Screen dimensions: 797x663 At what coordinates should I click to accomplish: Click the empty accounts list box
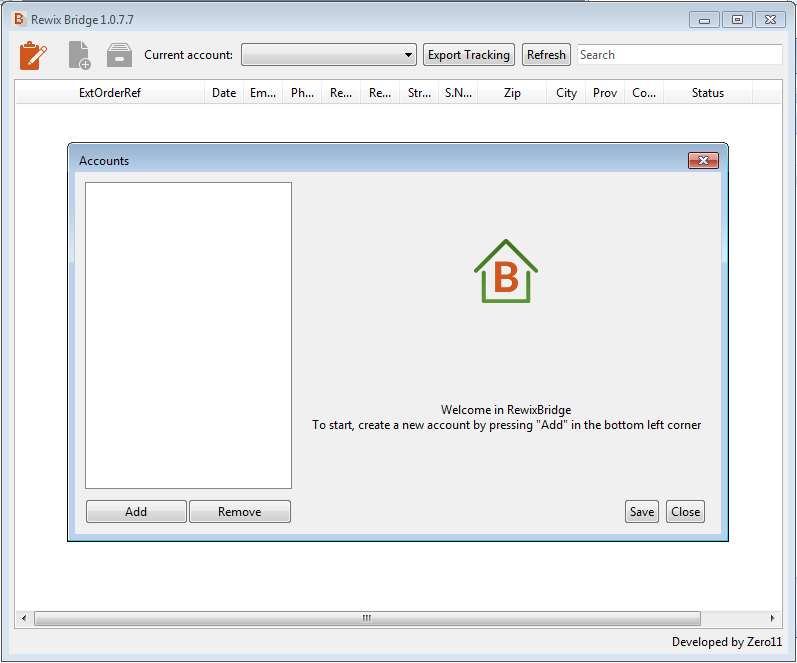[189, 336]
